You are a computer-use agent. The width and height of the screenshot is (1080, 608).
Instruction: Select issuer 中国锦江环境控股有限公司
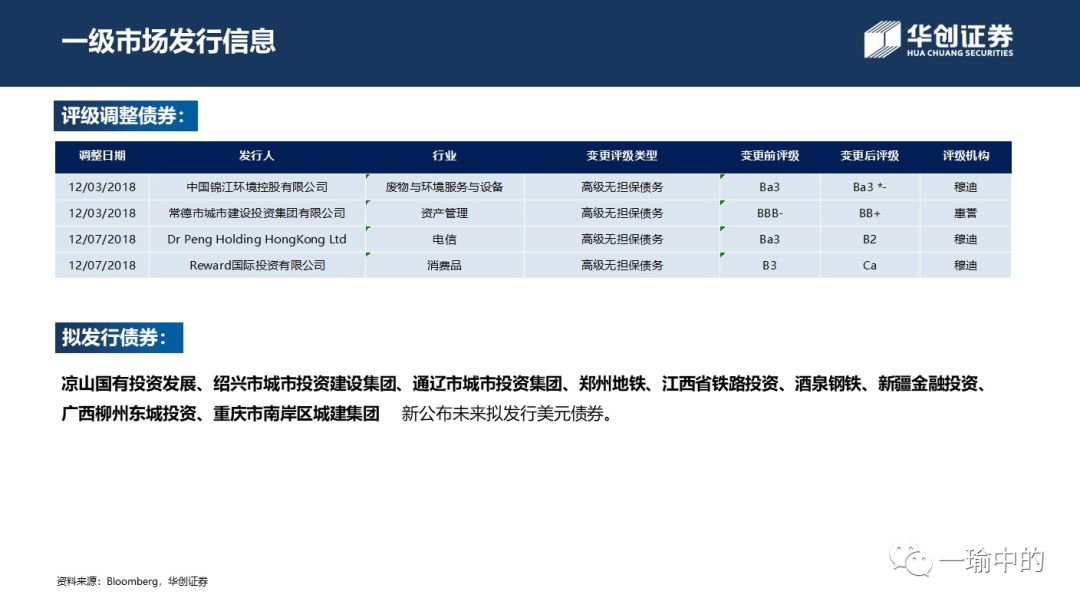[257, 187]
